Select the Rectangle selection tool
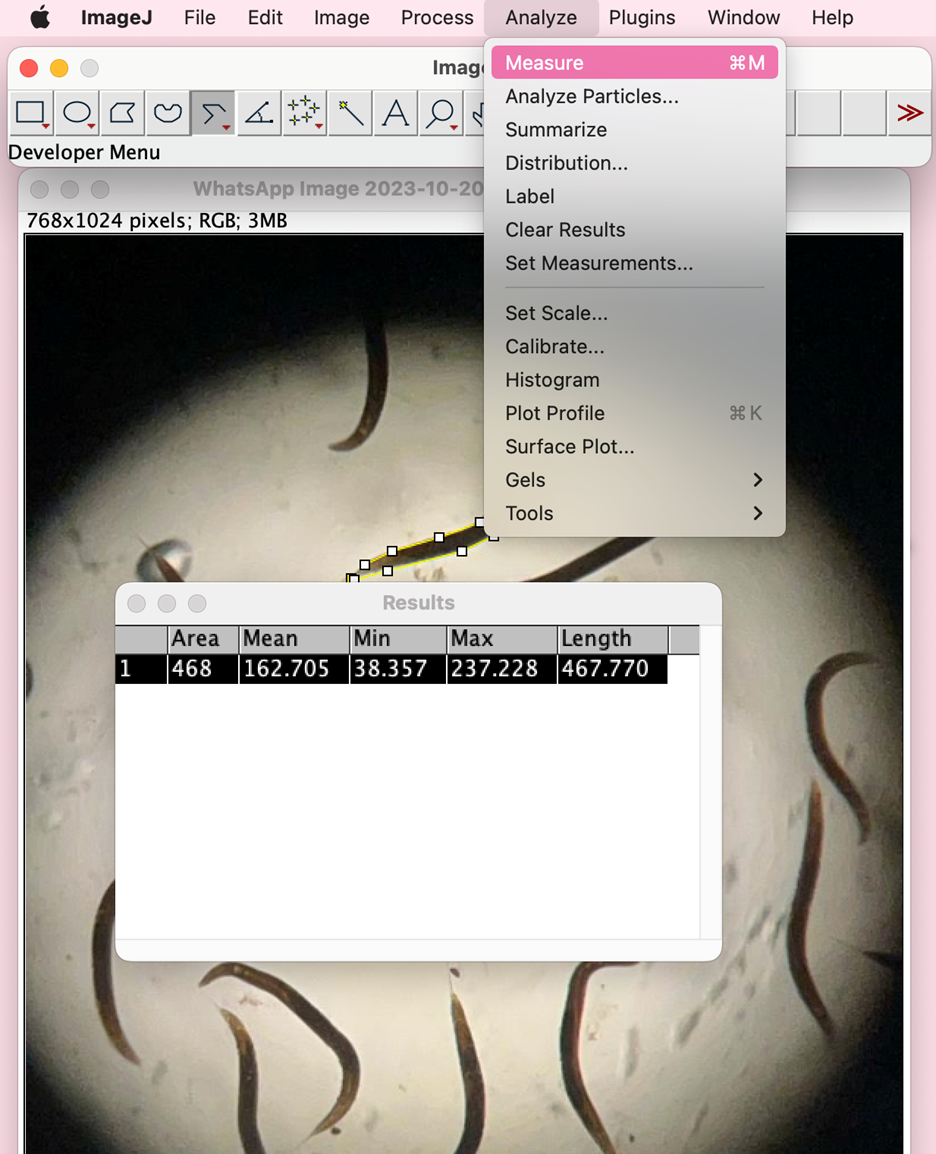936x1154 pixels. 32,113
